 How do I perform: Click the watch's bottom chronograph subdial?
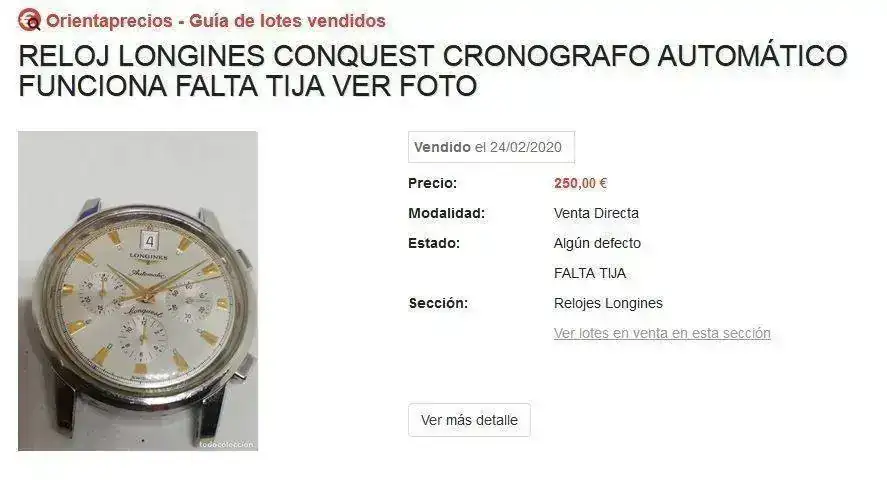click(144, 338)
